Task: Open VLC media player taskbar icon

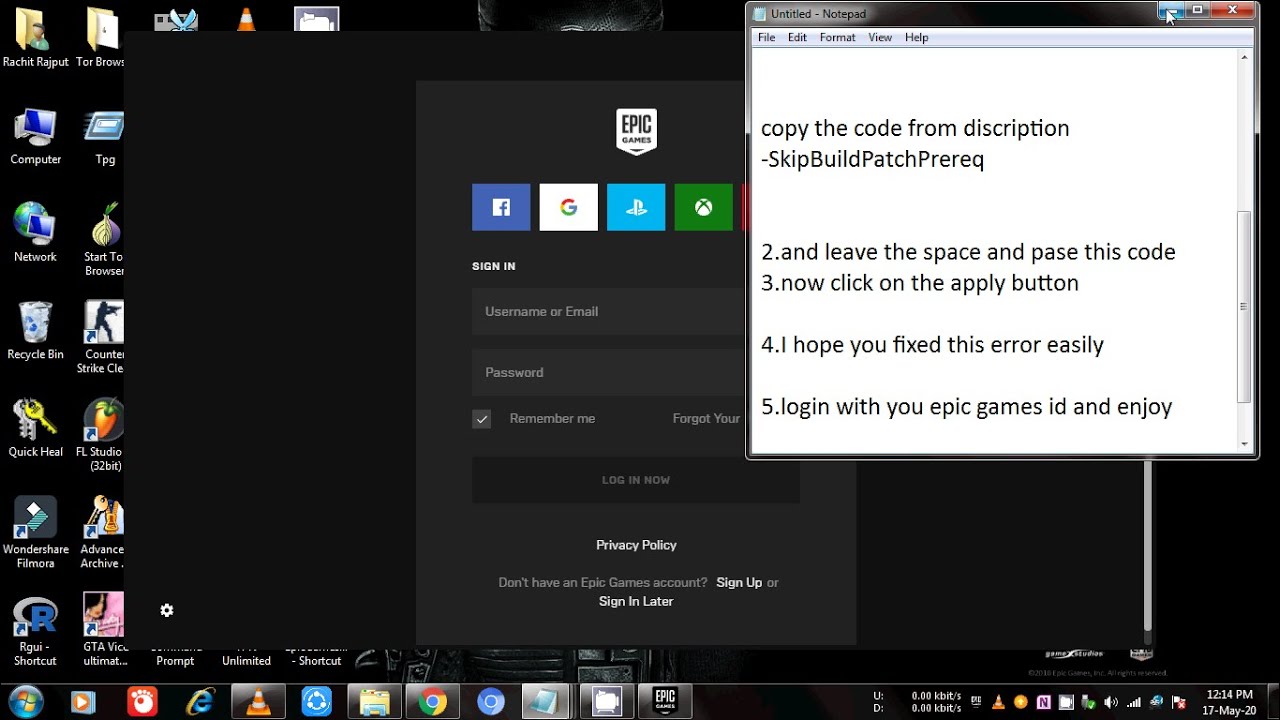Action: tap(258, 702)
